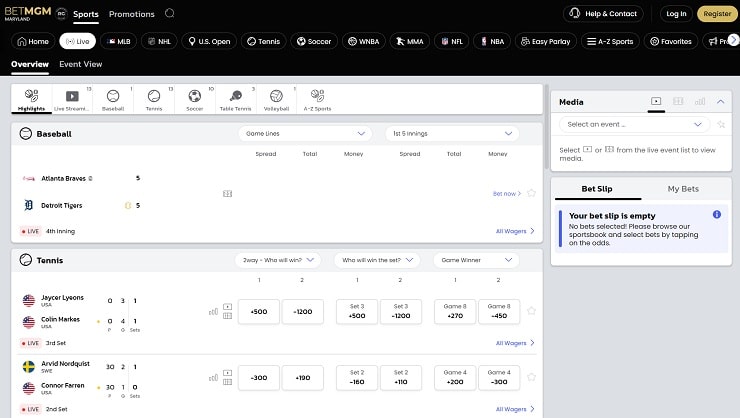Open WNBA in sports navigation
The height and width of the screenshot is (418, 740).
click(x=363, y=42)
